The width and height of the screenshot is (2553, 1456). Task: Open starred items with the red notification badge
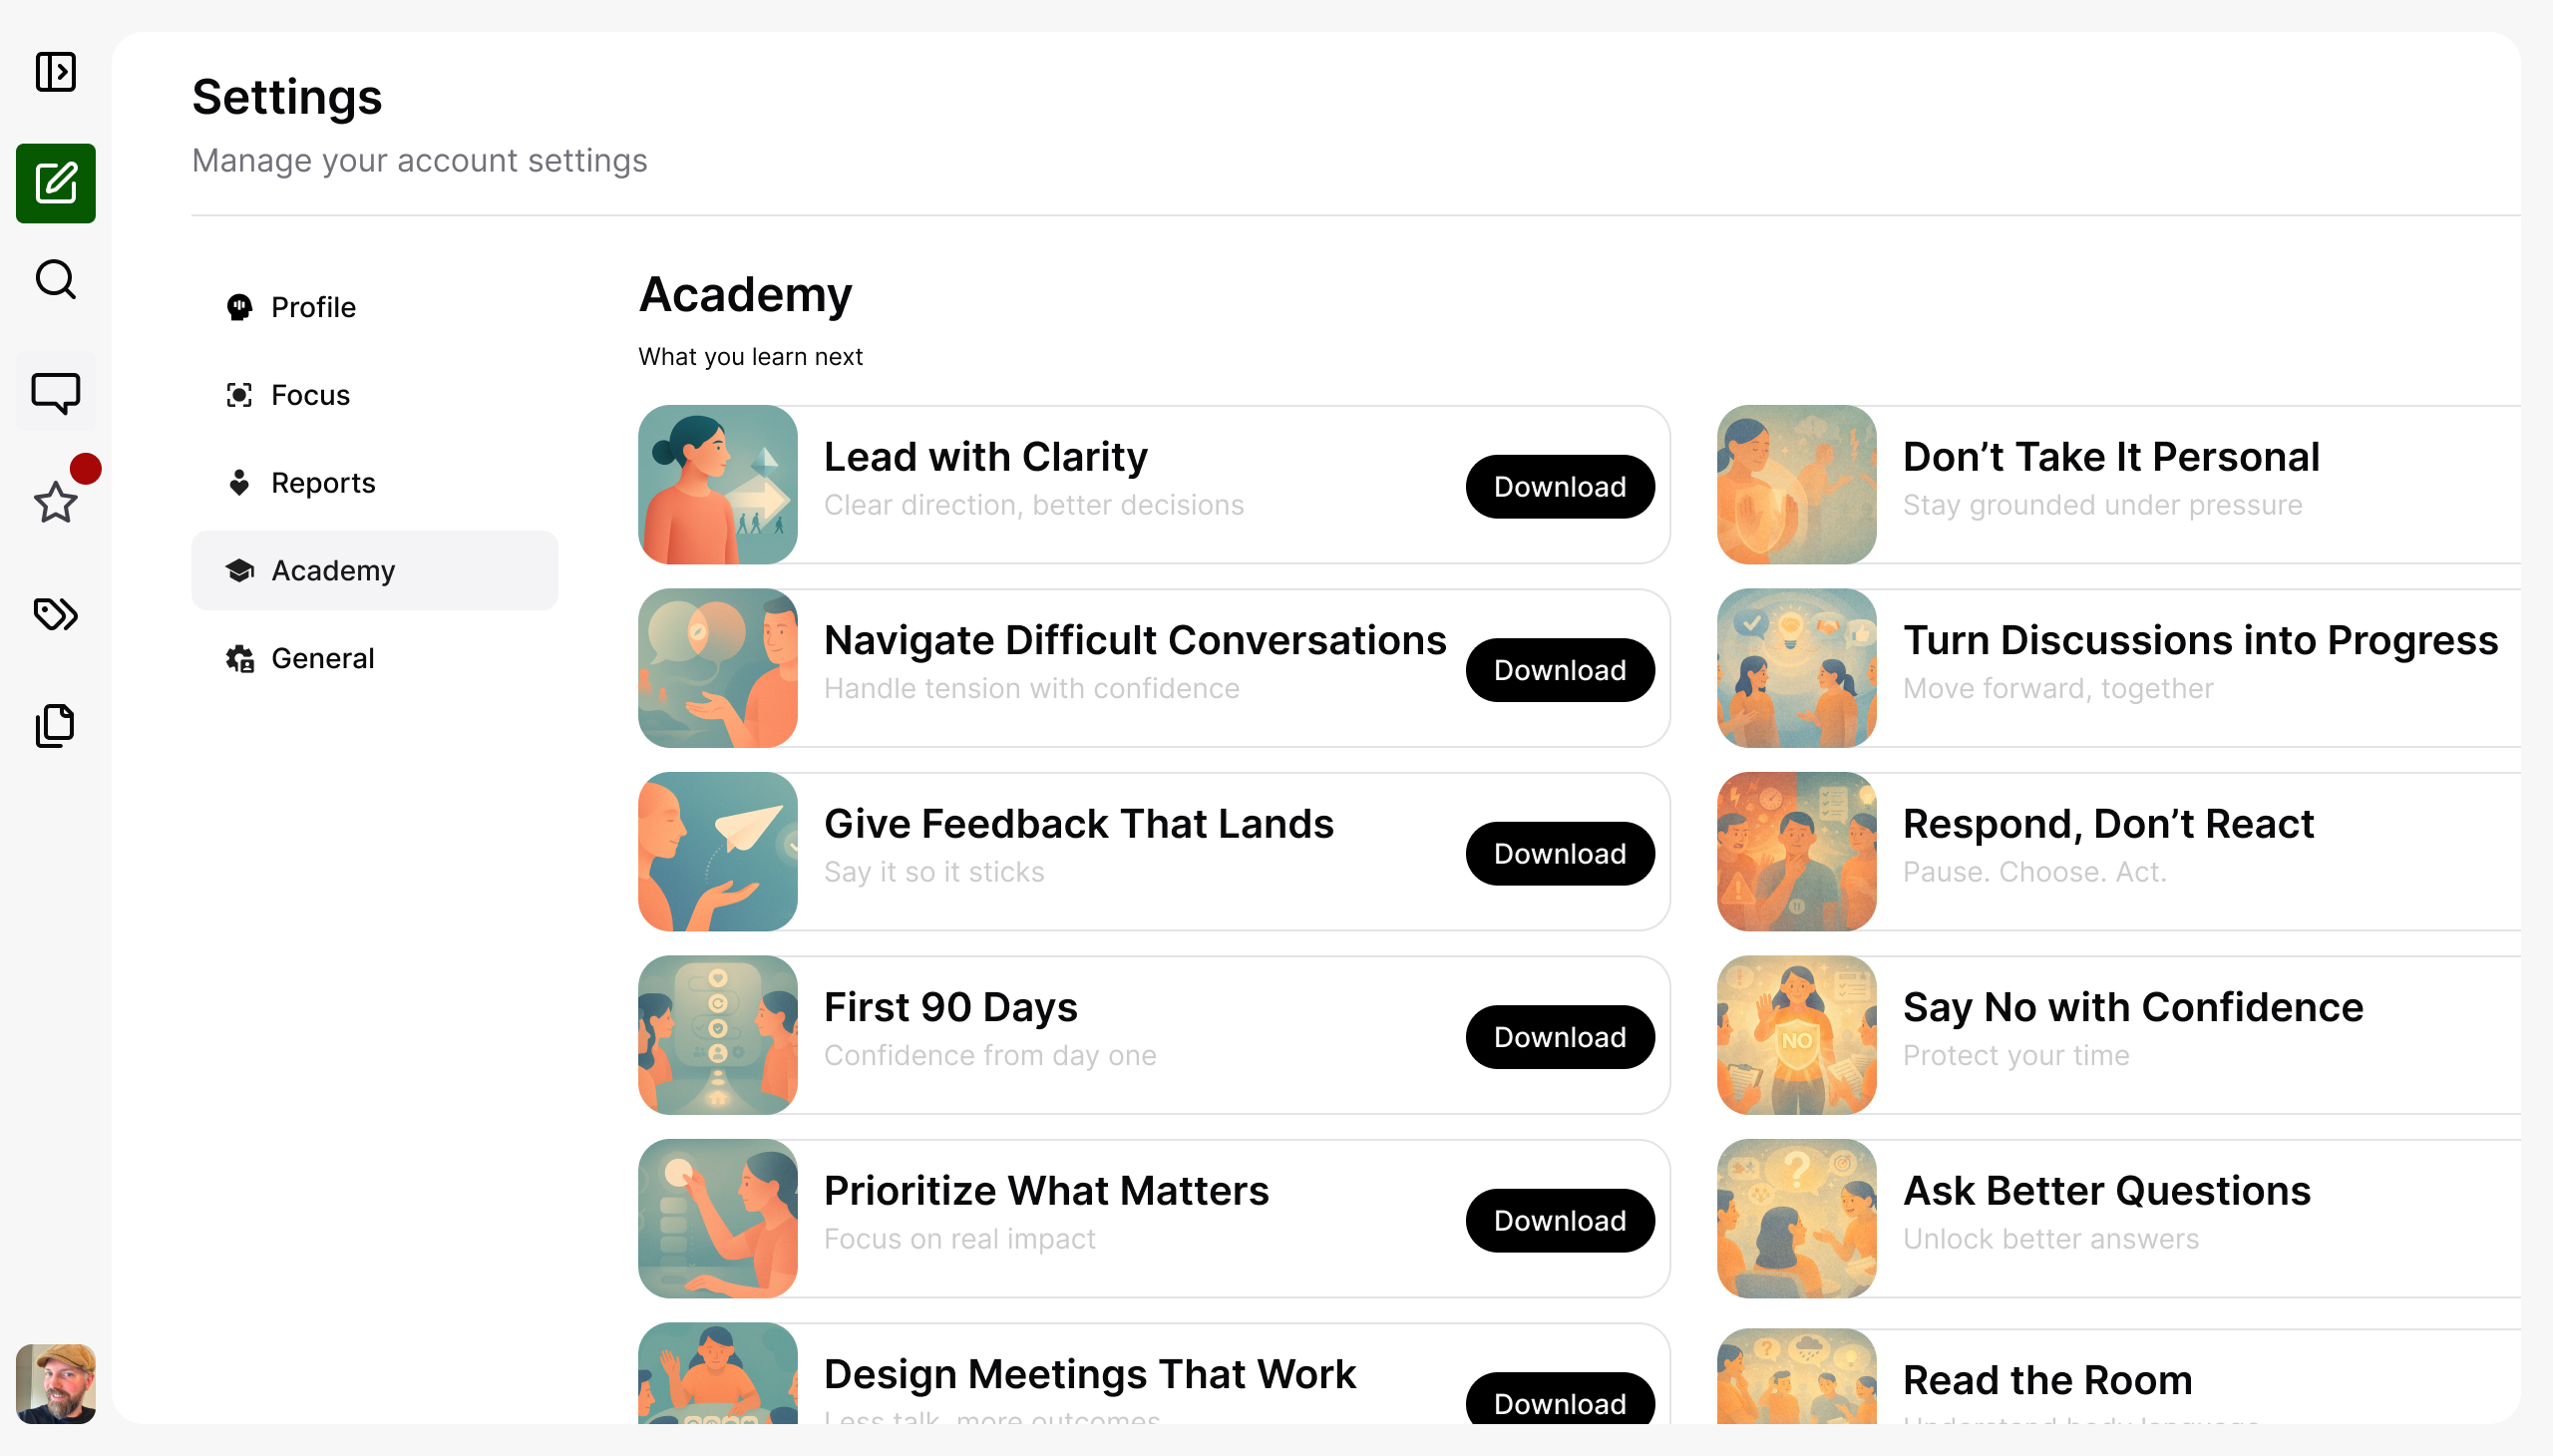click(x=55, y=503)
